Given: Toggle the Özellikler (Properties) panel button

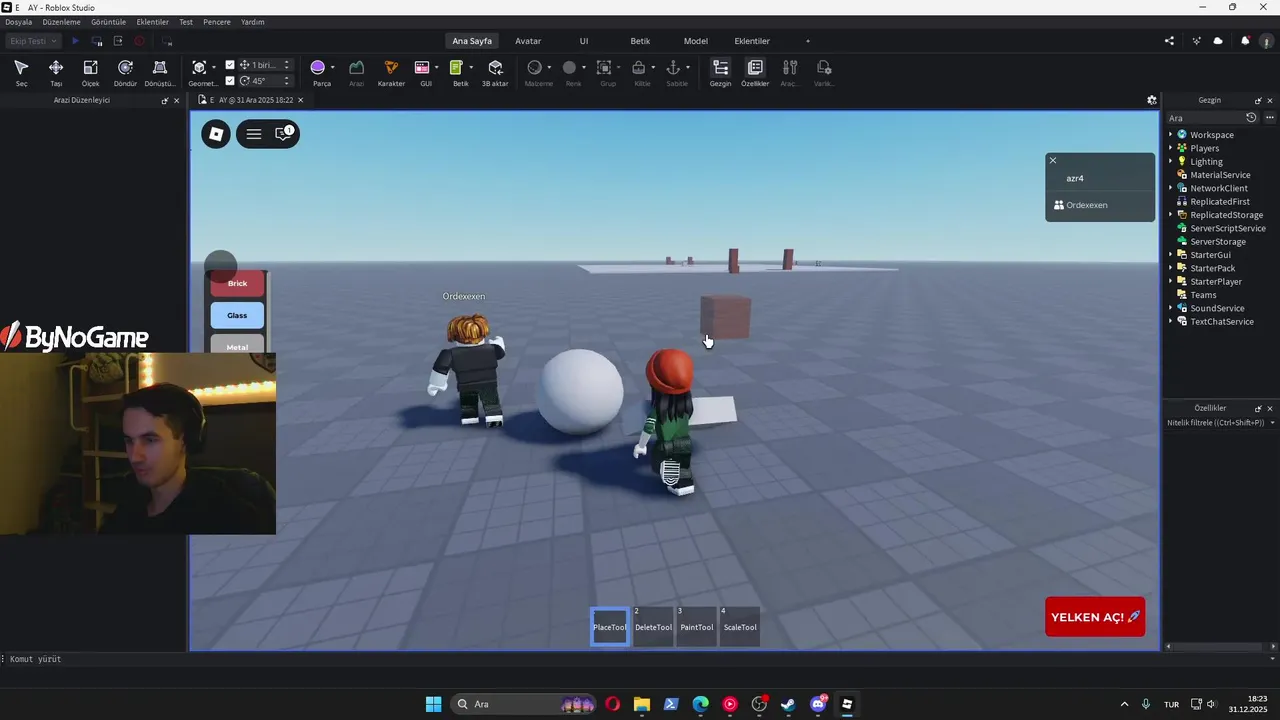Looking at the screenshot, I should [x=755, y=72].
